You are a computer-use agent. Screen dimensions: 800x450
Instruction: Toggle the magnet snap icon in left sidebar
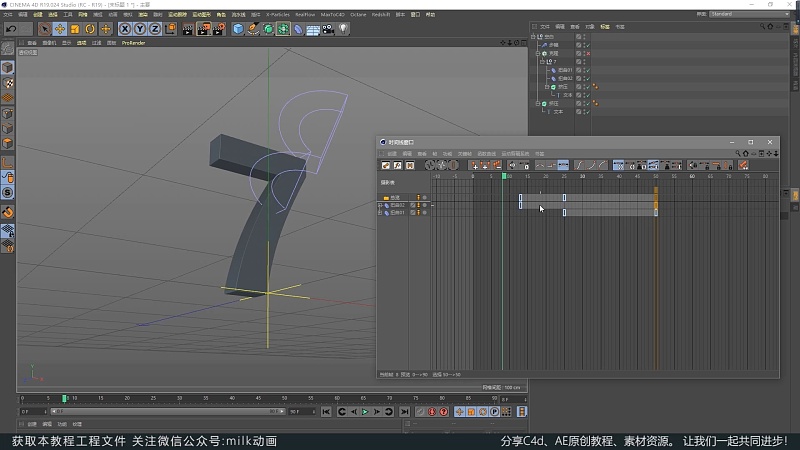click(8, 212)
